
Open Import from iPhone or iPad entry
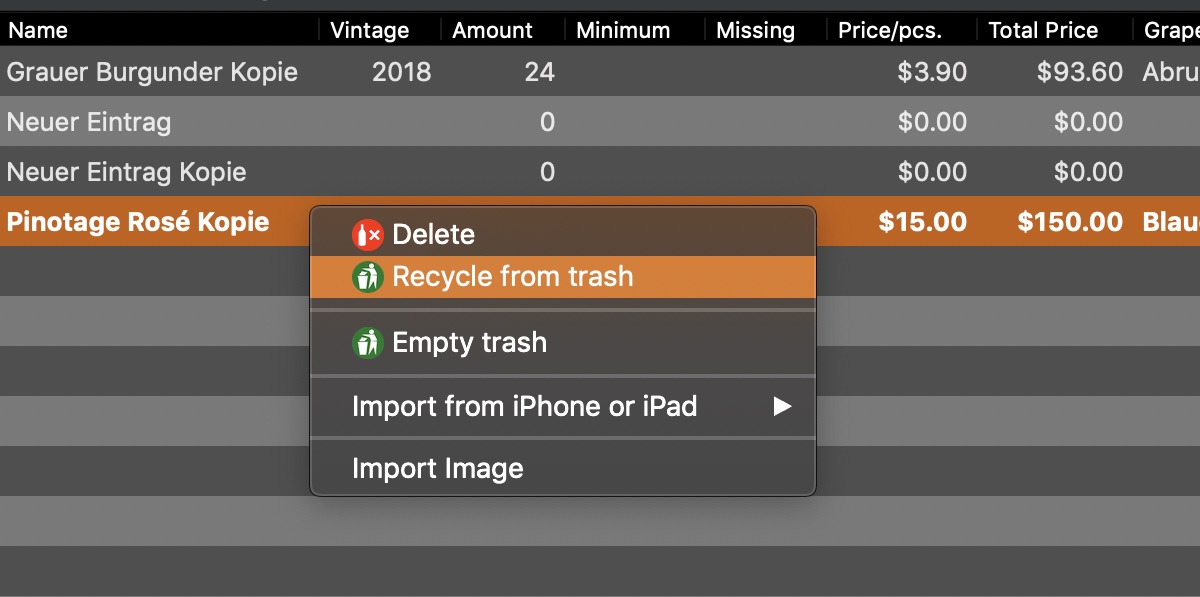pyautogui.click(x=563, y=407)
